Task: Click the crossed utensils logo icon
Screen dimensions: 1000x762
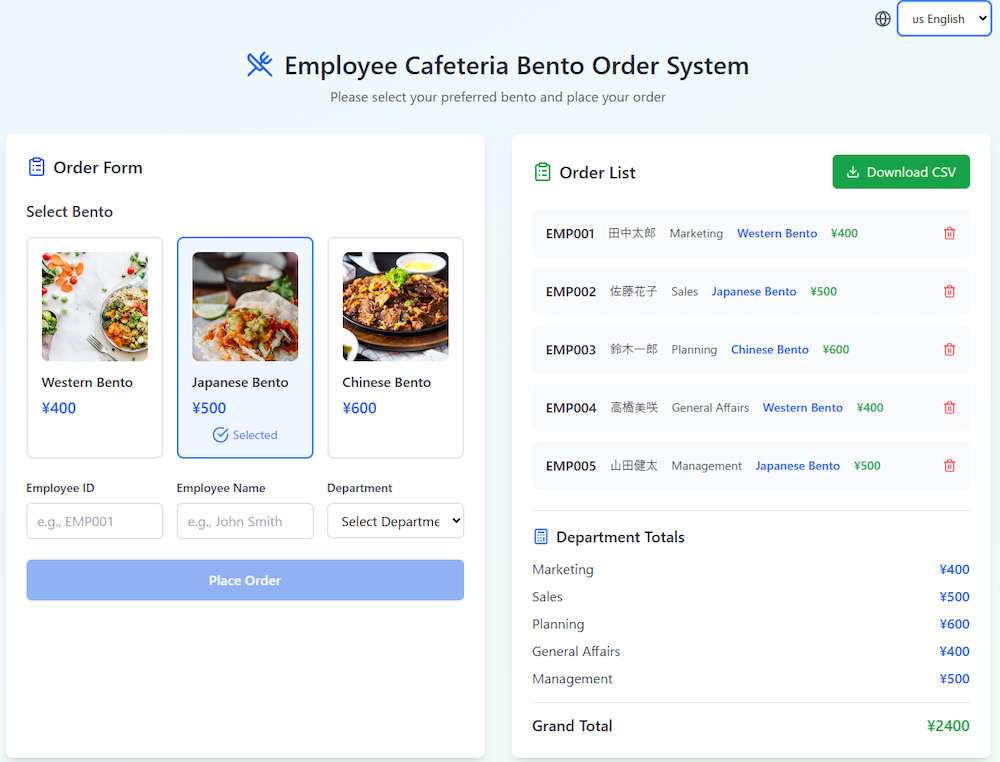Action: click(260, 65)
